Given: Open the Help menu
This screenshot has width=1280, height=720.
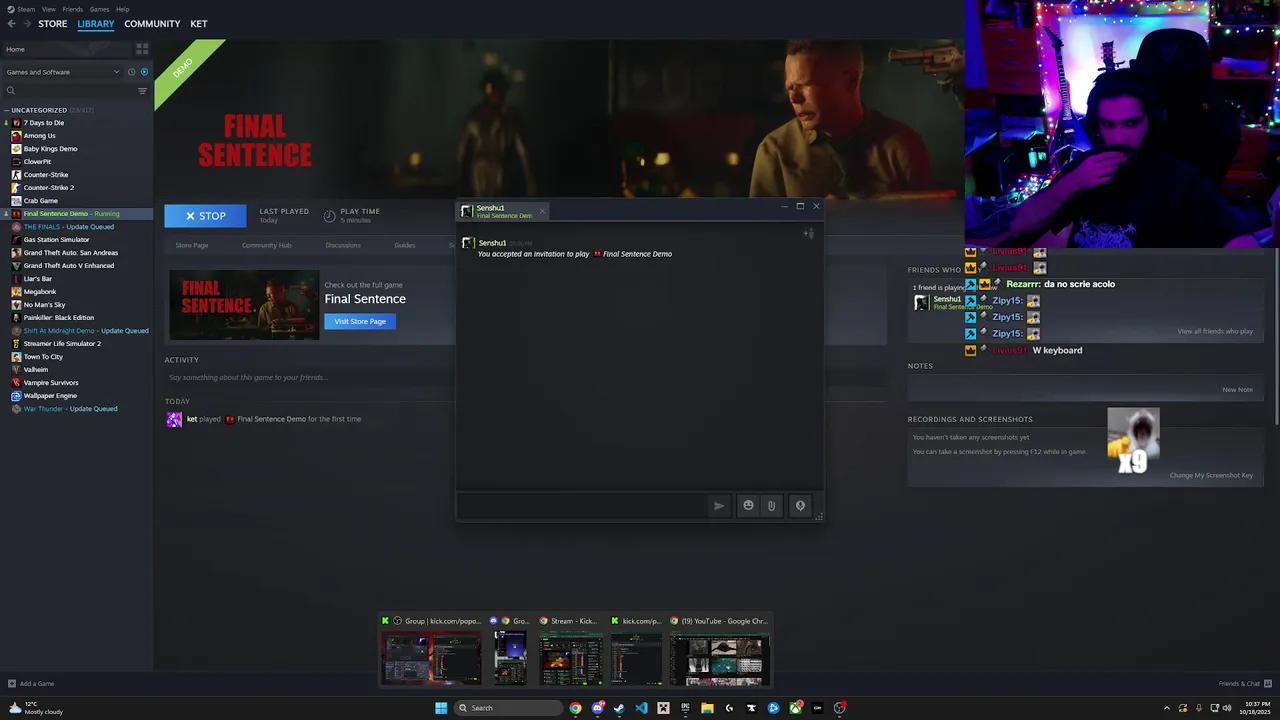Looking at the screenshot, I should [122, 9].
